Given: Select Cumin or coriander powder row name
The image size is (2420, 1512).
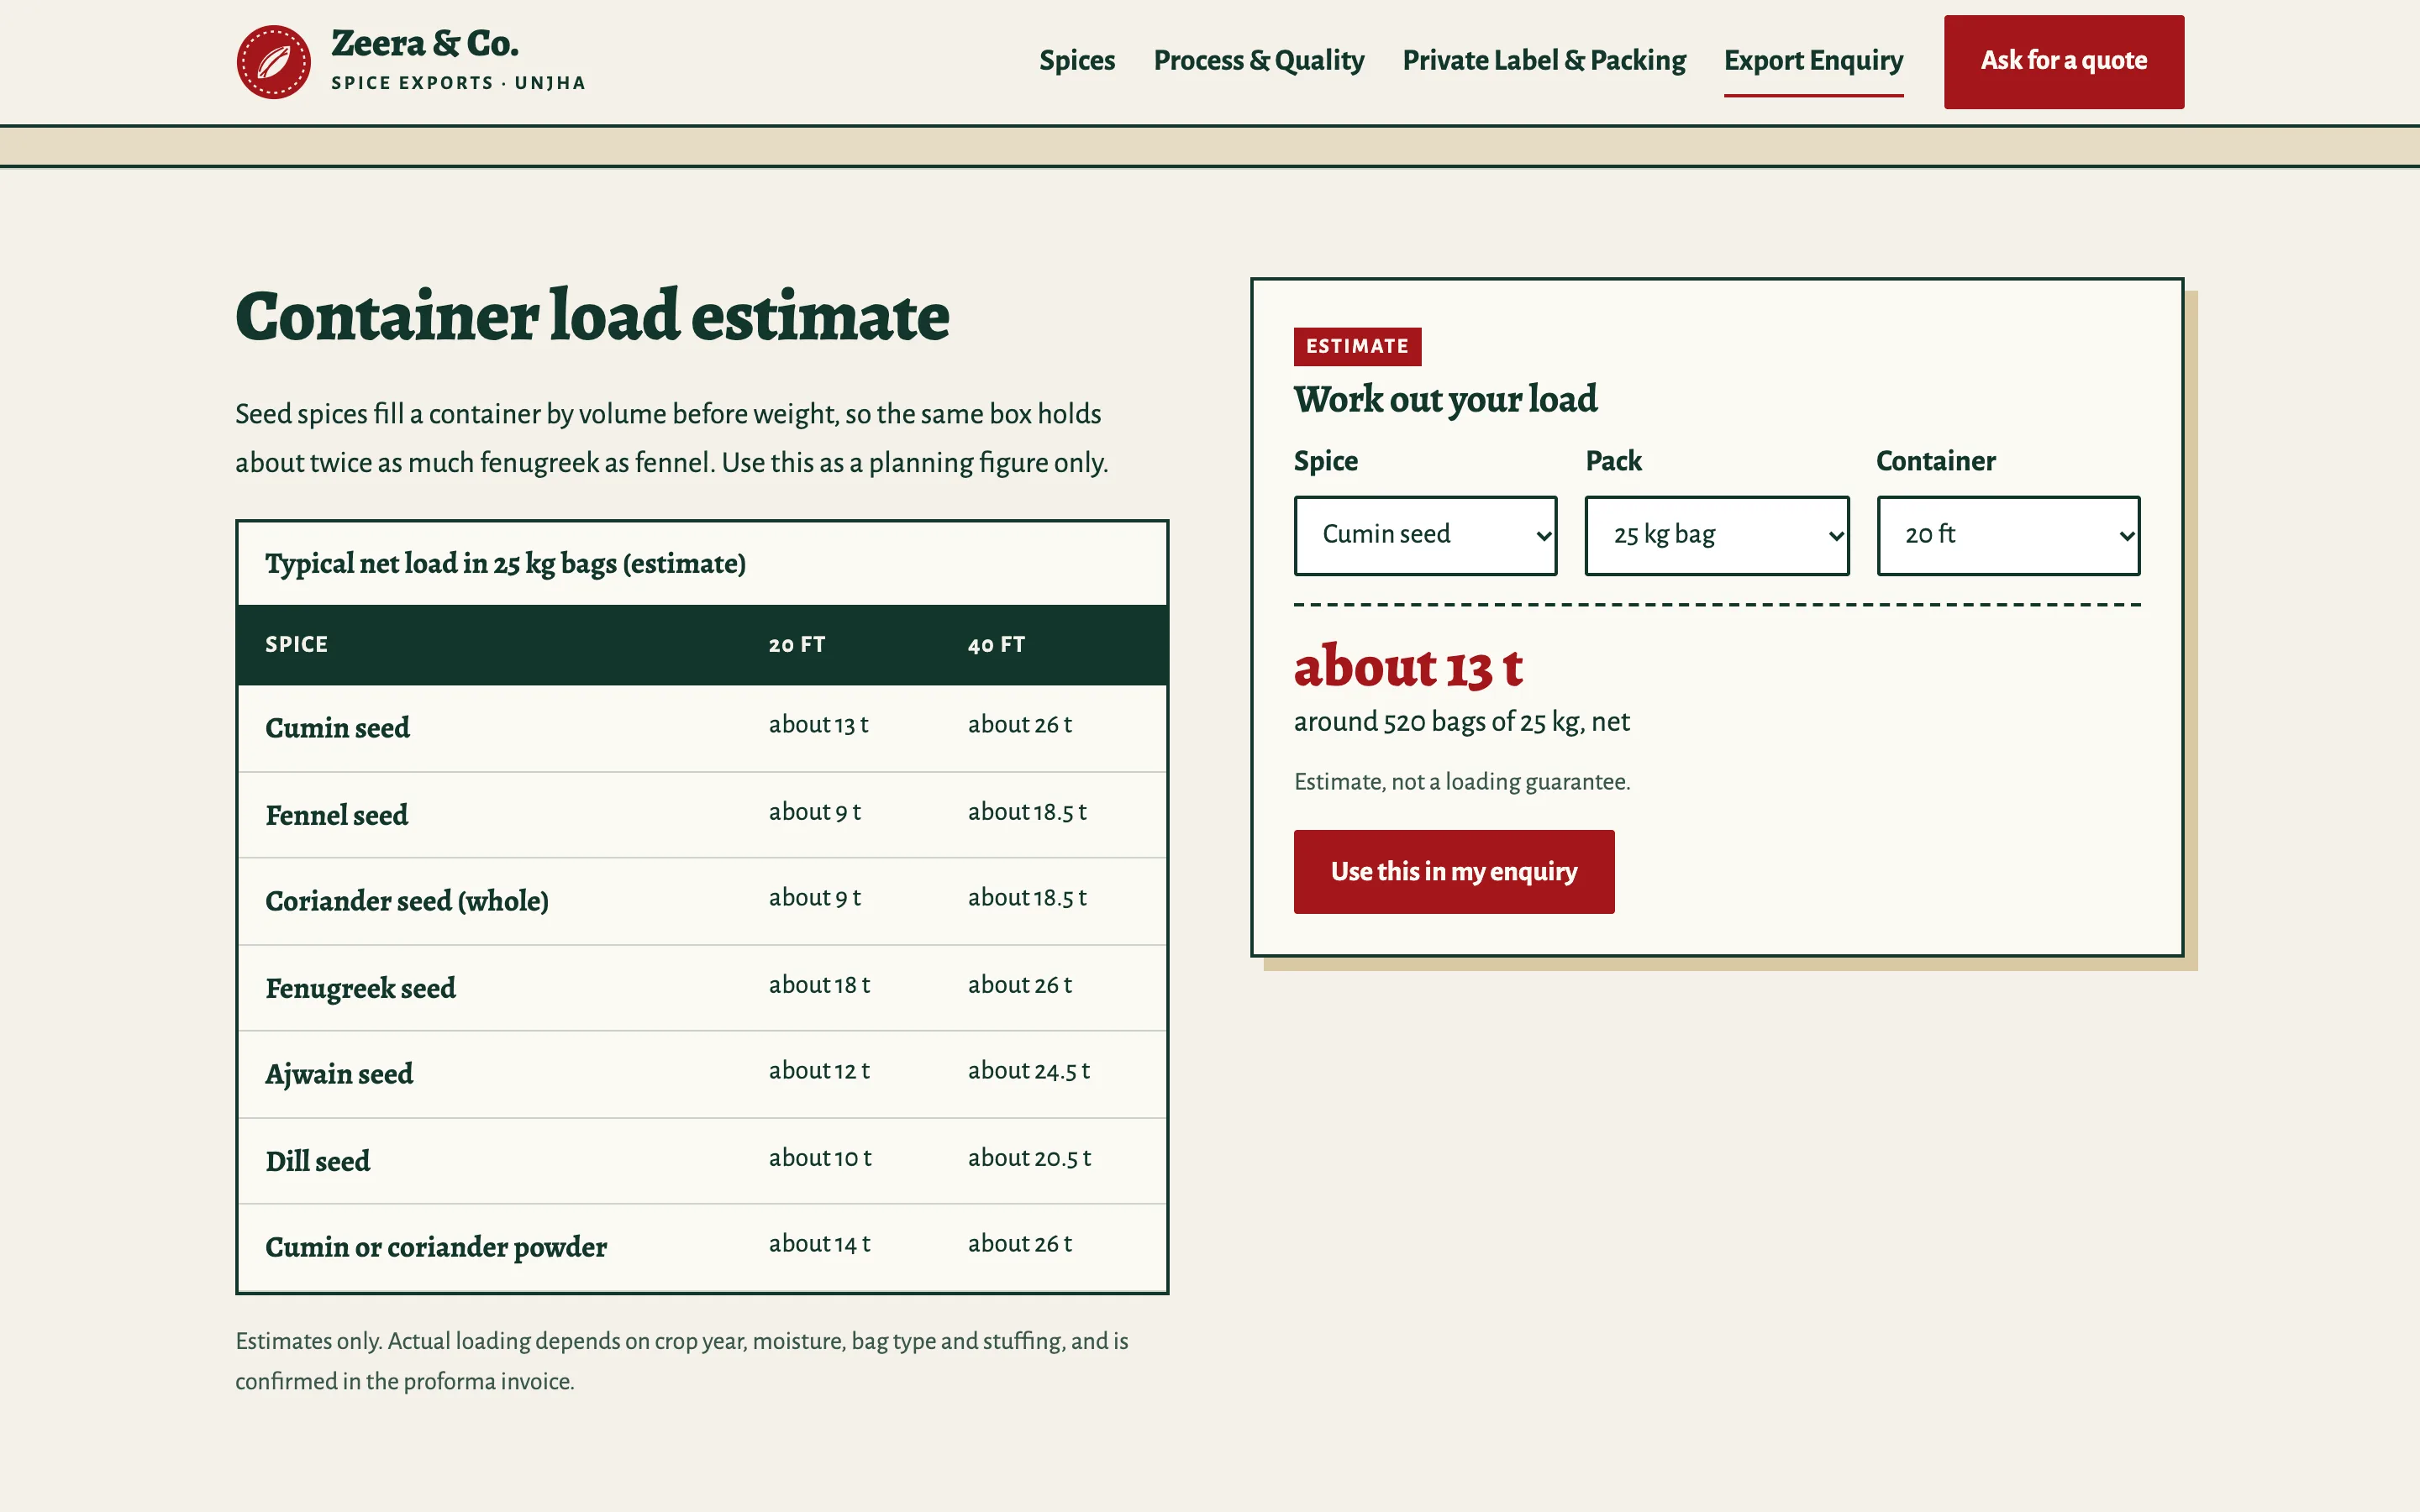Looking at the screenshot, I should 435,1246.
